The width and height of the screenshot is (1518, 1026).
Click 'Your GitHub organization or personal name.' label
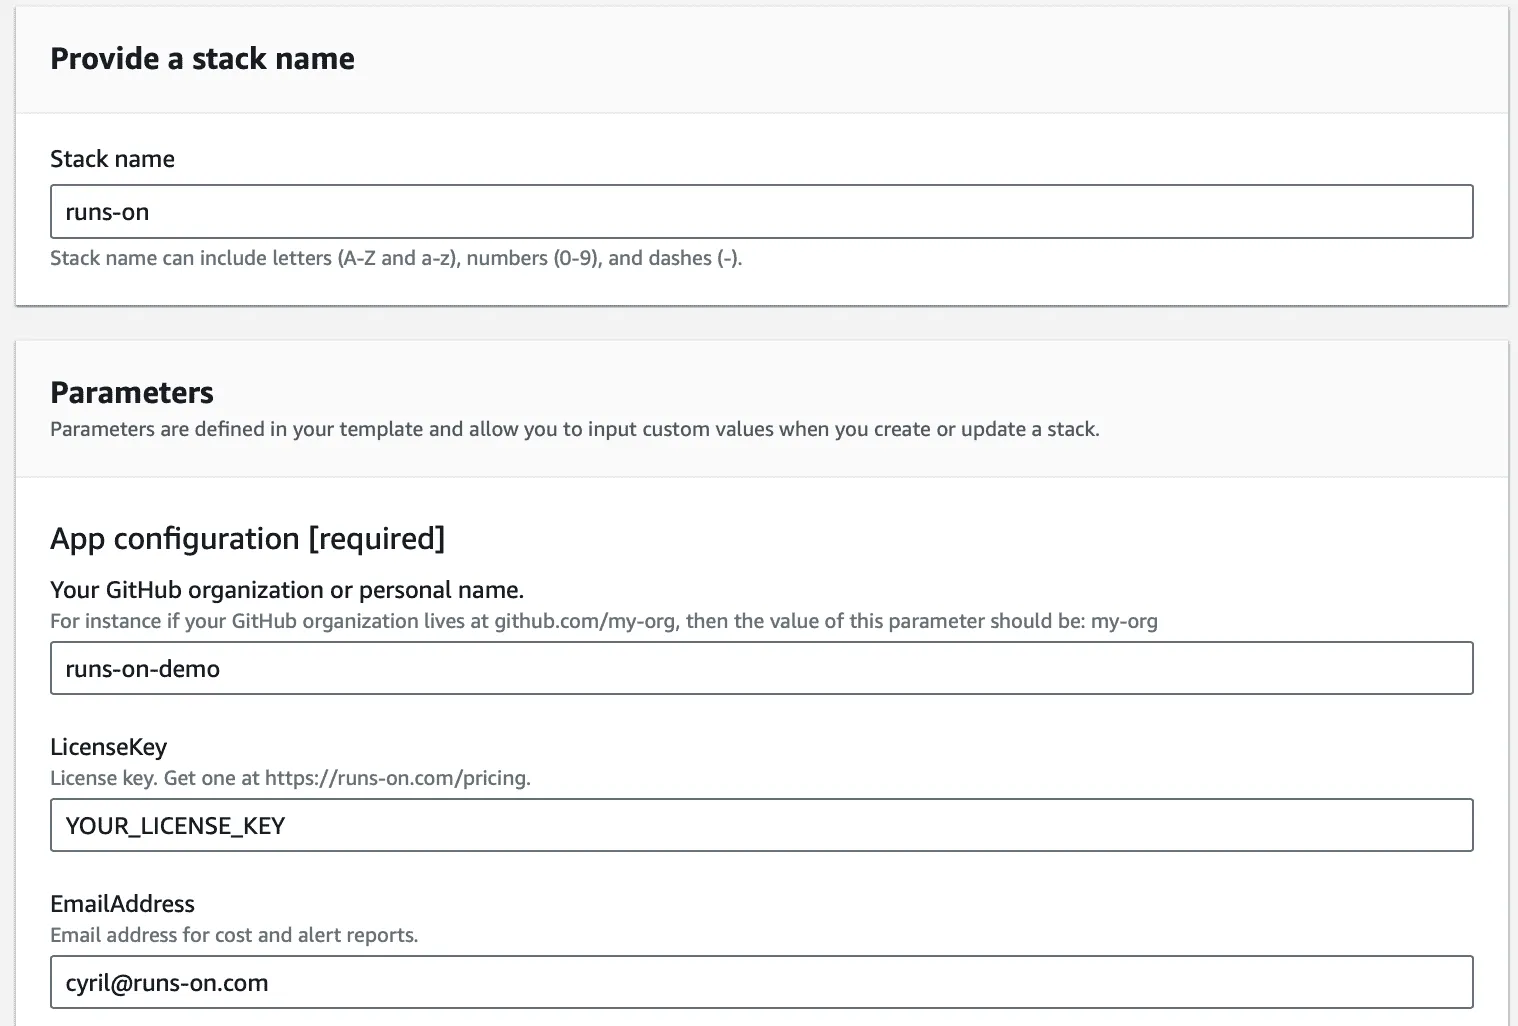coord(287,590)
